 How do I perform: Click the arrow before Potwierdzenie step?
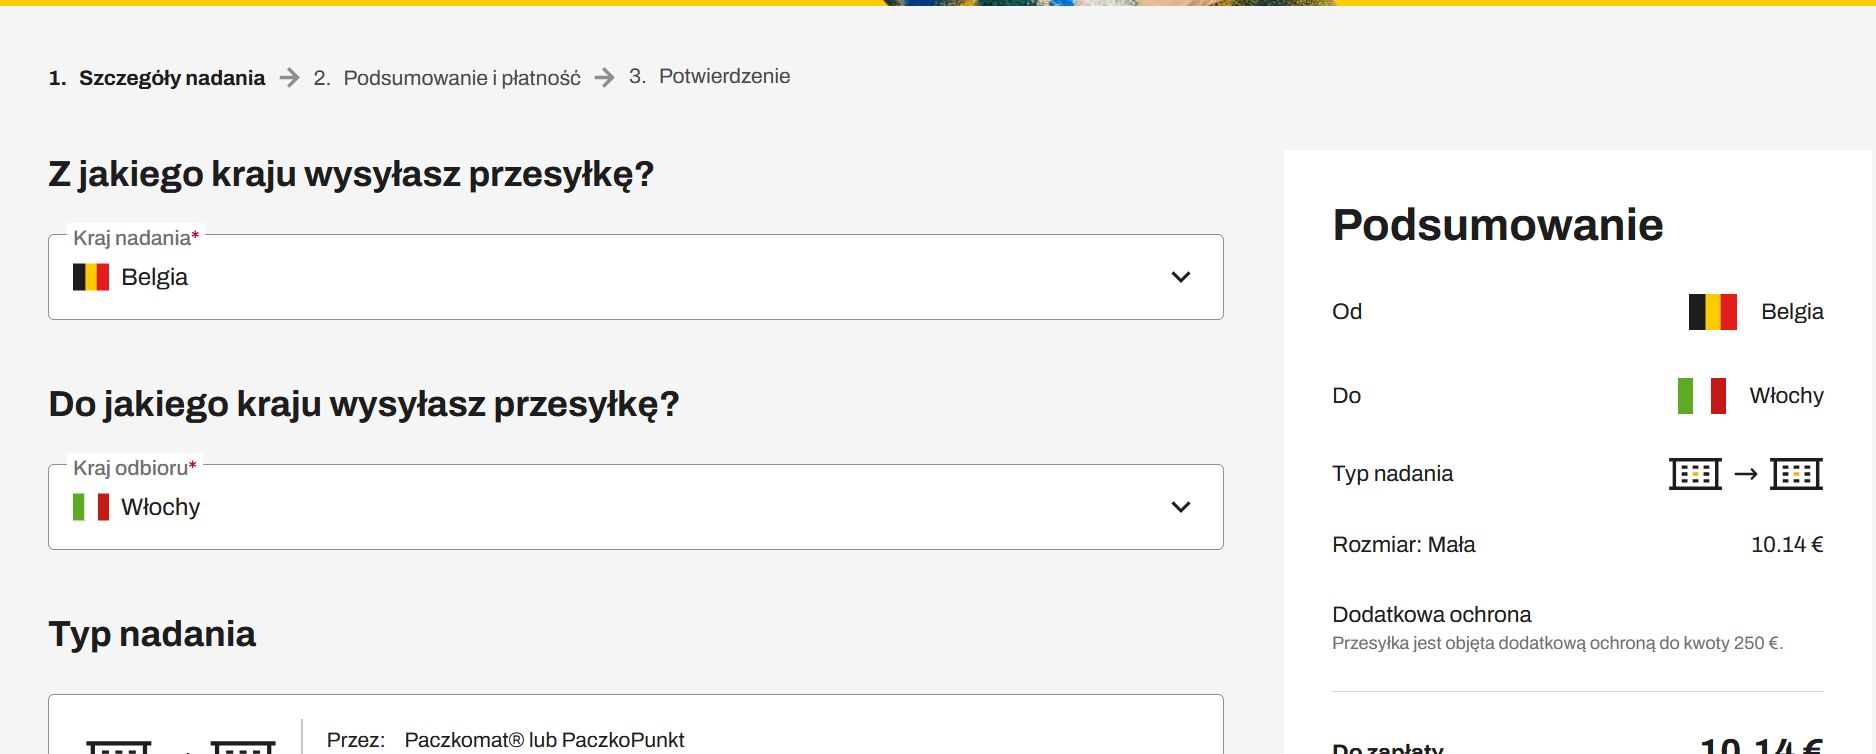[604, 78]
